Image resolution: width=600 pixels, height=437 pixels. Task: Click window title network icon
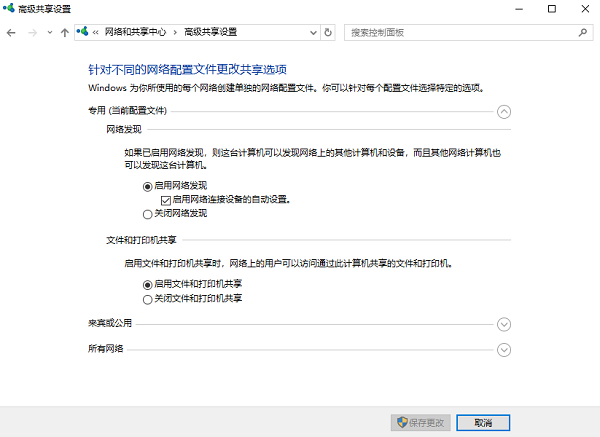point(9,8)
